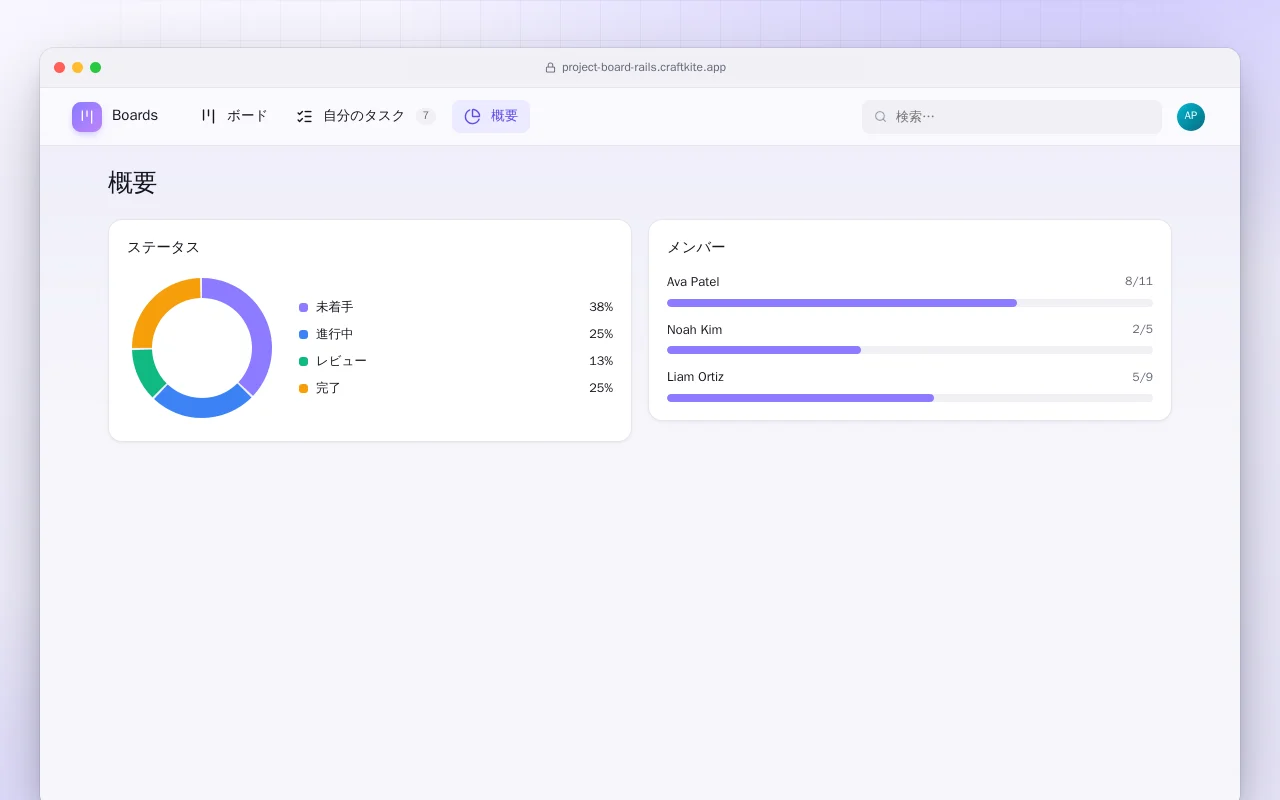Viewport: 1280px width, 800px height.
Task: Click the lock icon in the address bar
Action: pyautogui.click(x=550, y=68)
